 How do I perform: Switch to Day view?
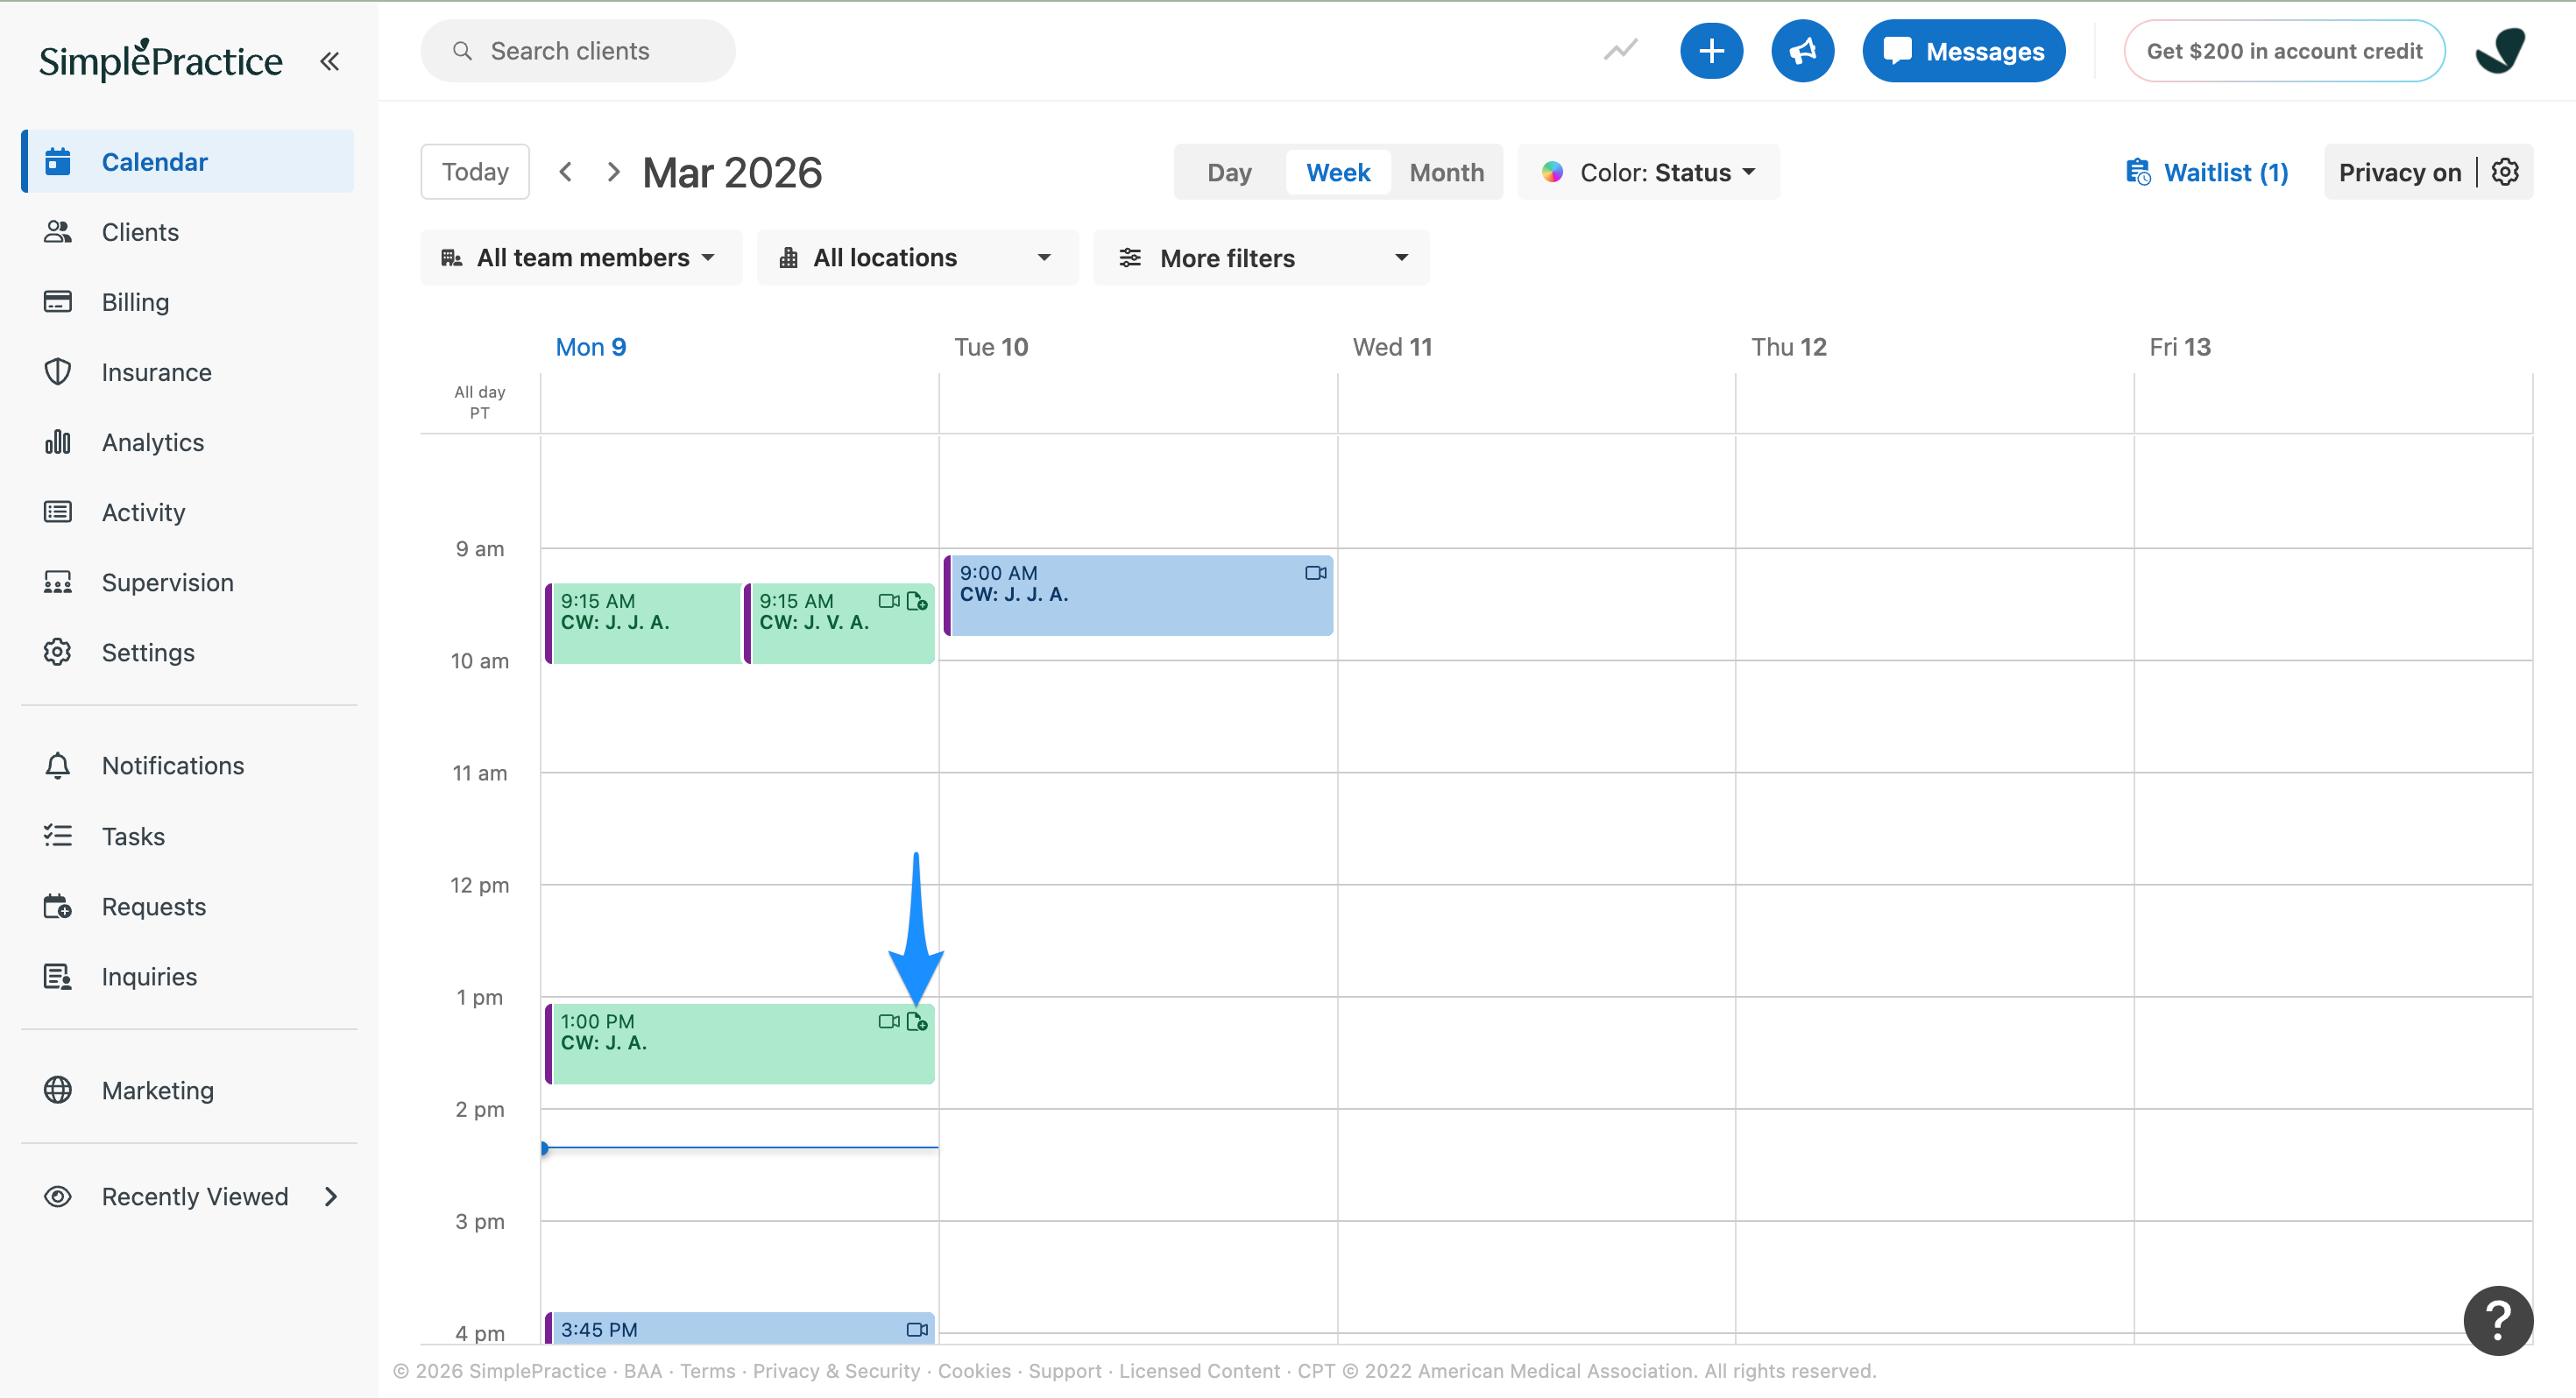pyautogui.click(x=1229, y=172)
